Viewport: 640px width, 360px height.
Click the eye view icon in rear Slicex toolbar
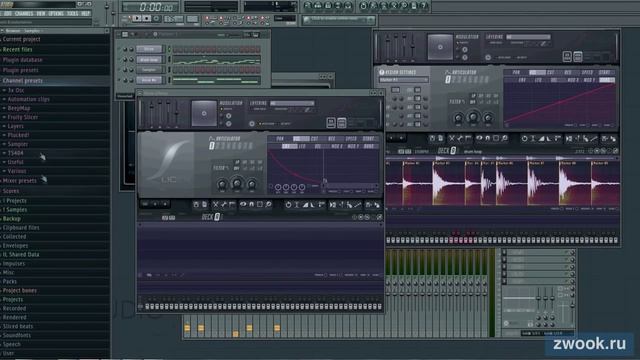point(479,139)
